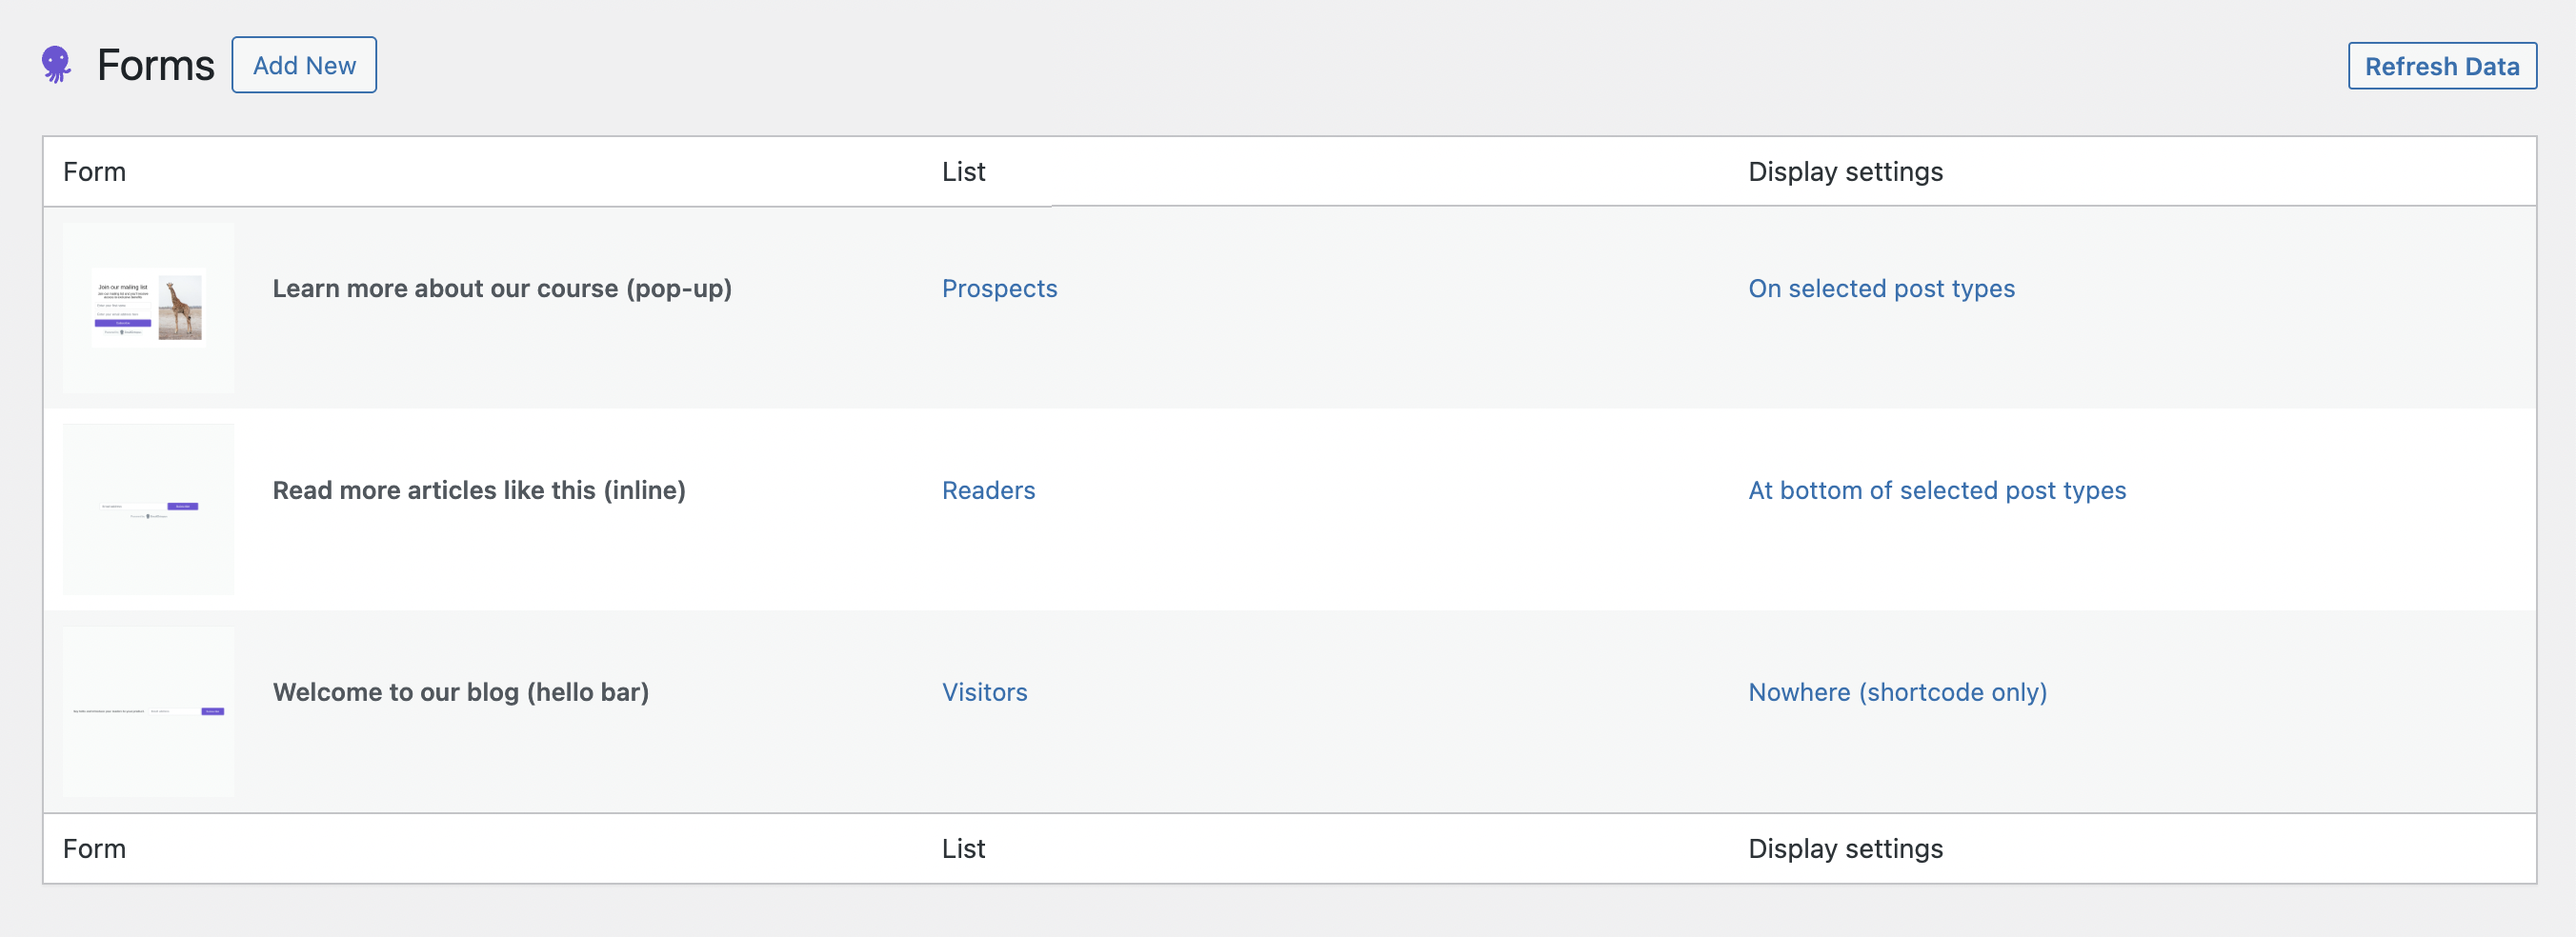Click the footer Display settings column label
The image size is (2576, 937).
[x=1845, y=849]
